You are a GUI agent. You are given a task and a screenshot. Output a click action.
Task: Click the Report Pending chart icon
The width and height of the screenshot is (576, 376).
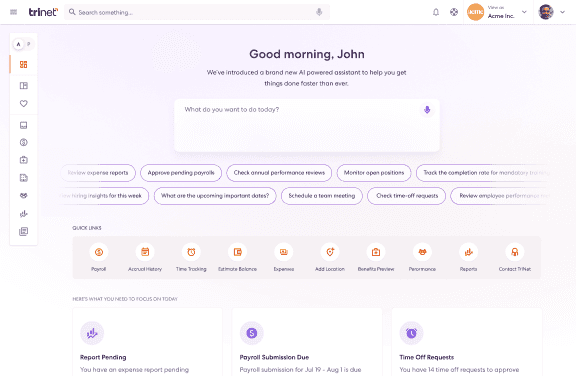pos(92,333)
